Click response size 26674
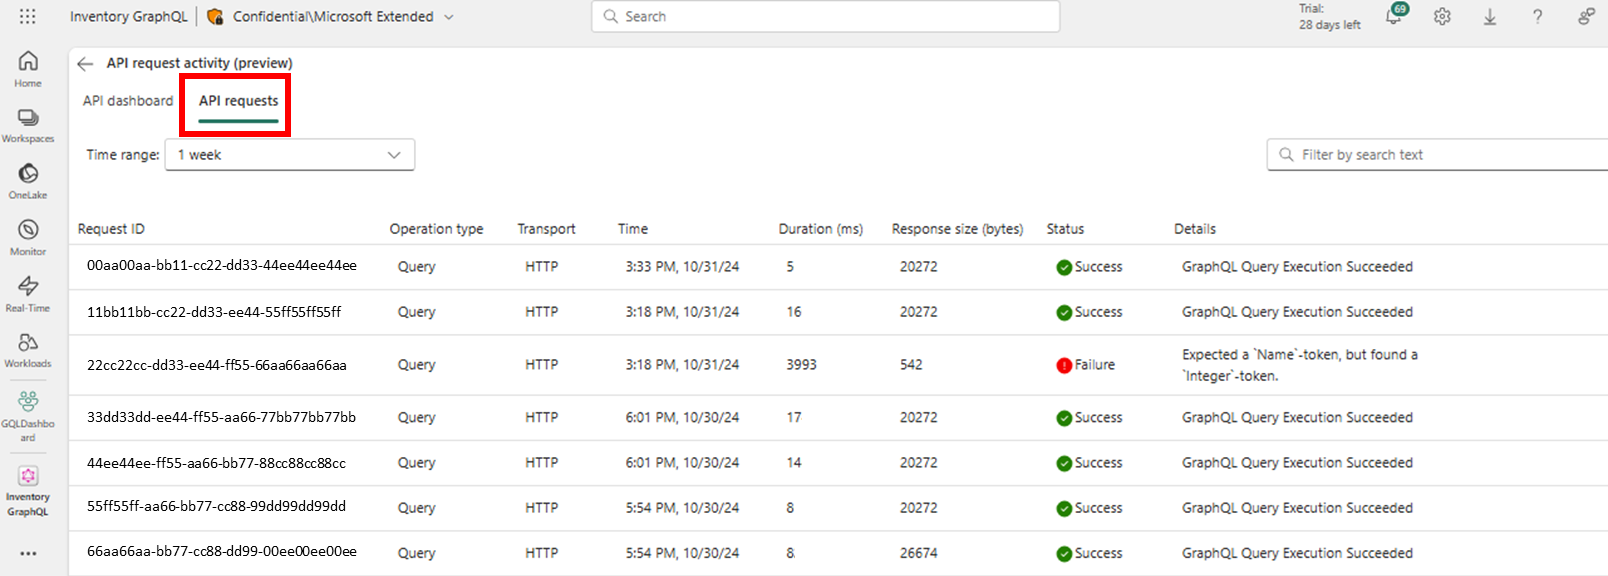The image size is (1608, 576). pyautogui.click(x=919, y=553)
